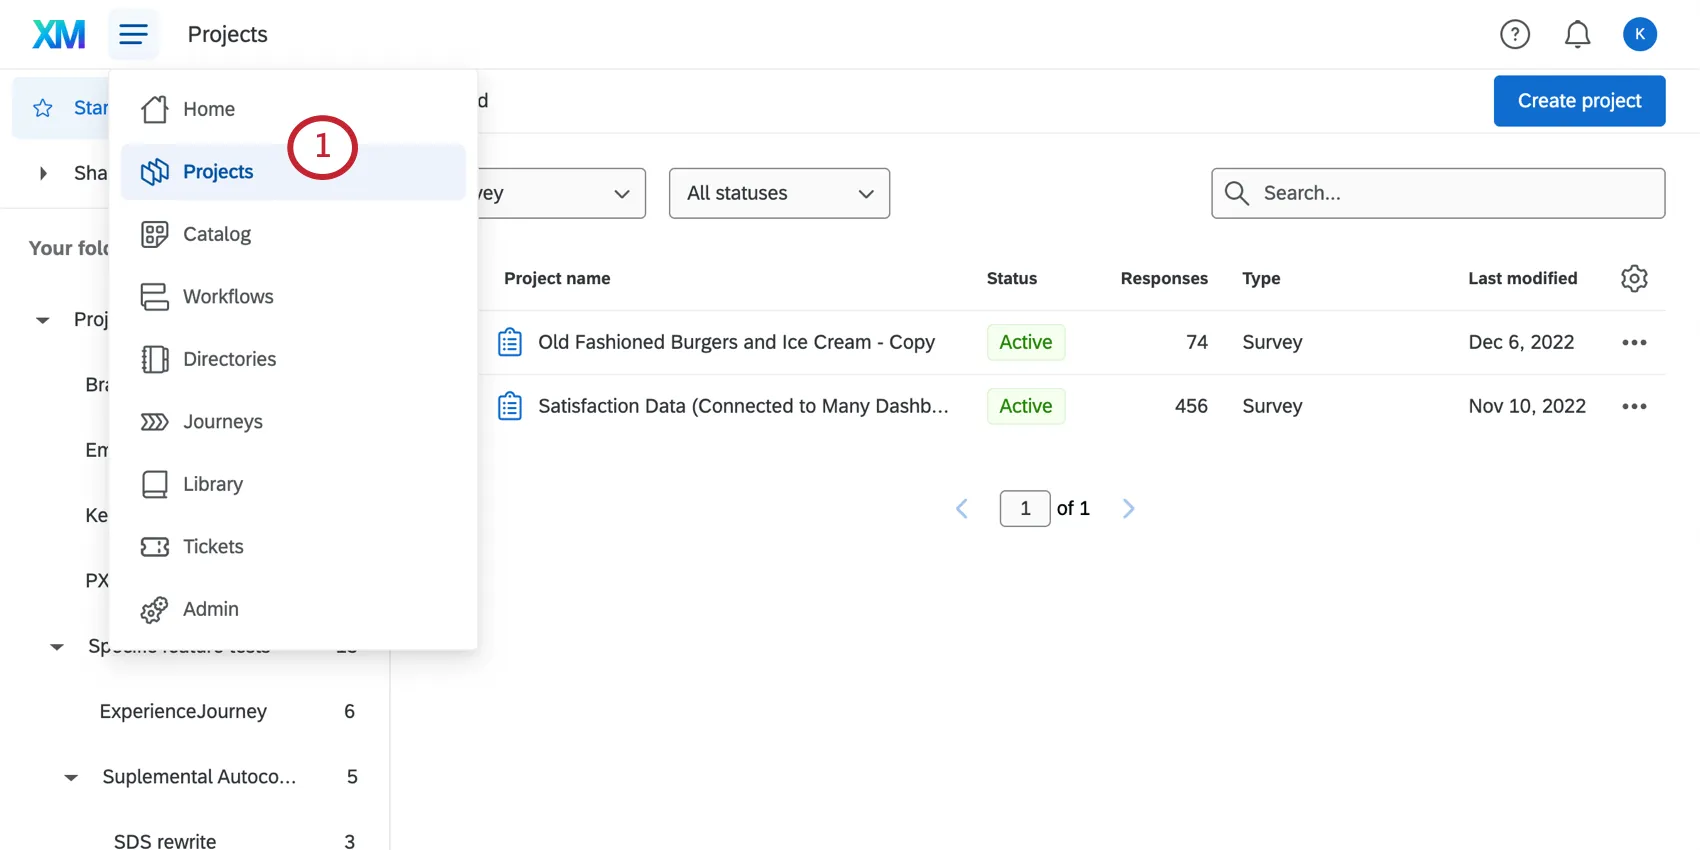The width and height of the screenshot is (1700, 850).
Task: Open options for Old Fashioned Burgers project
Action: [x=1634, y=343]
